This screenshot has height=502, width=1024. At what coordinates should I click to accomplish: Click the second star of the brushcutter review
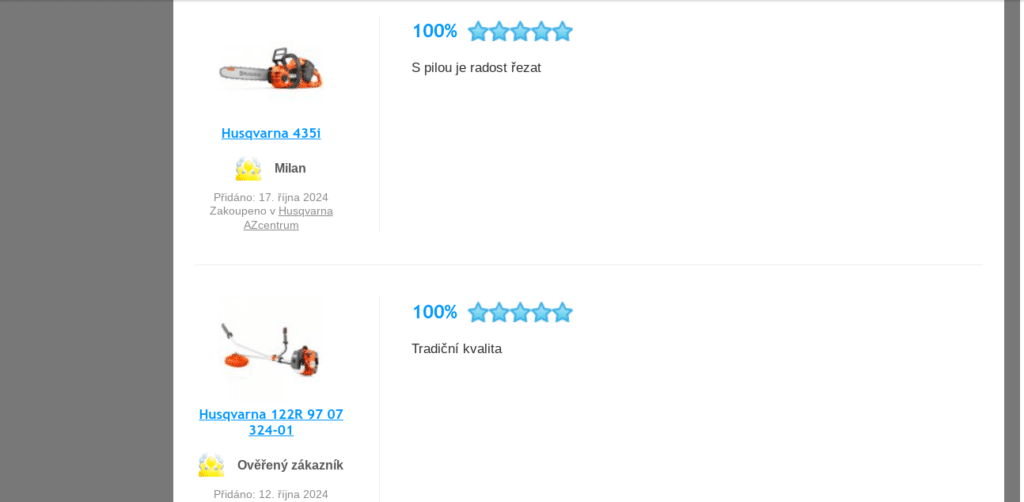499,312
